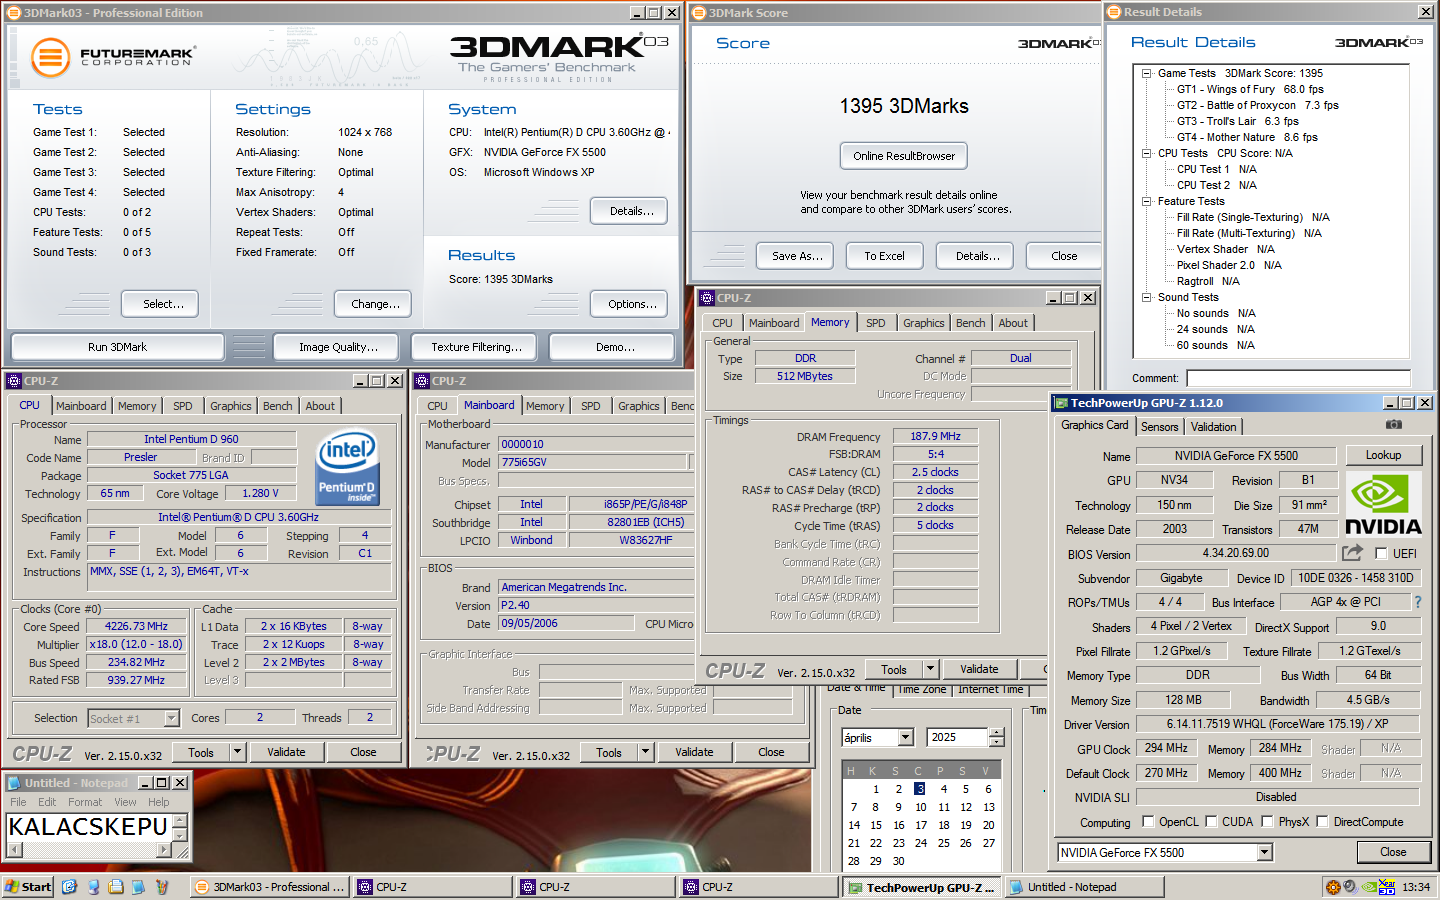Click the NVIDIA system tray icon

1368,887
